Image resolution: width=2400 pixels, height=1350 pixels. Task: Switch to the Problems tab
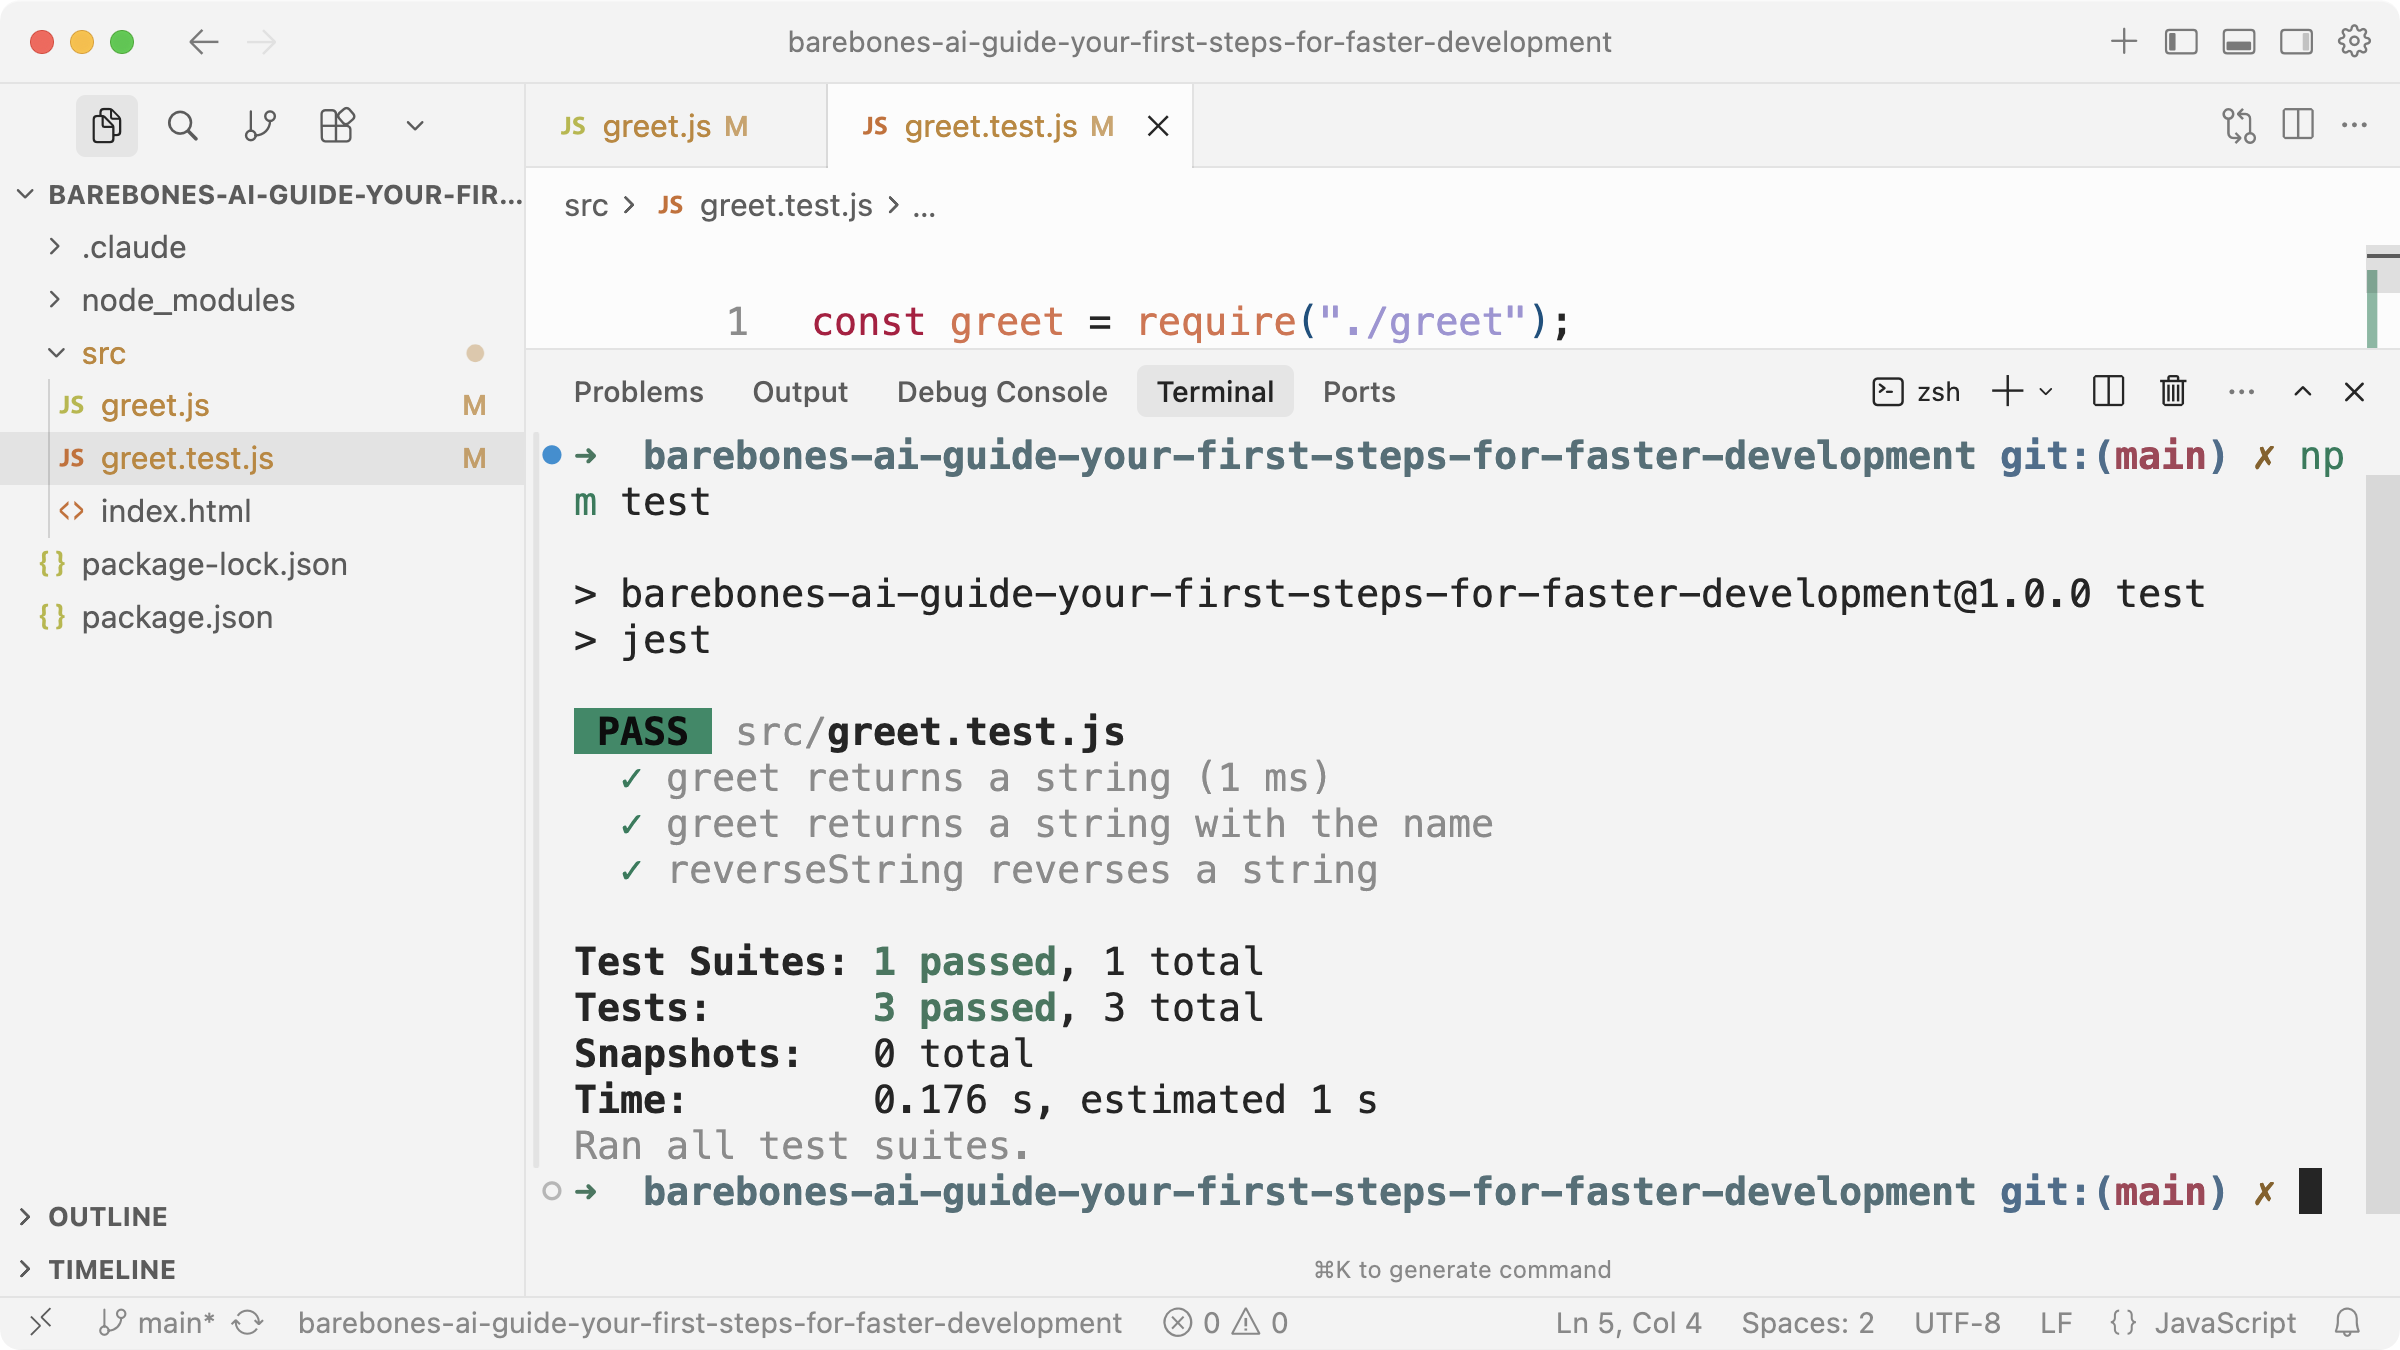[x=638, y=392]
